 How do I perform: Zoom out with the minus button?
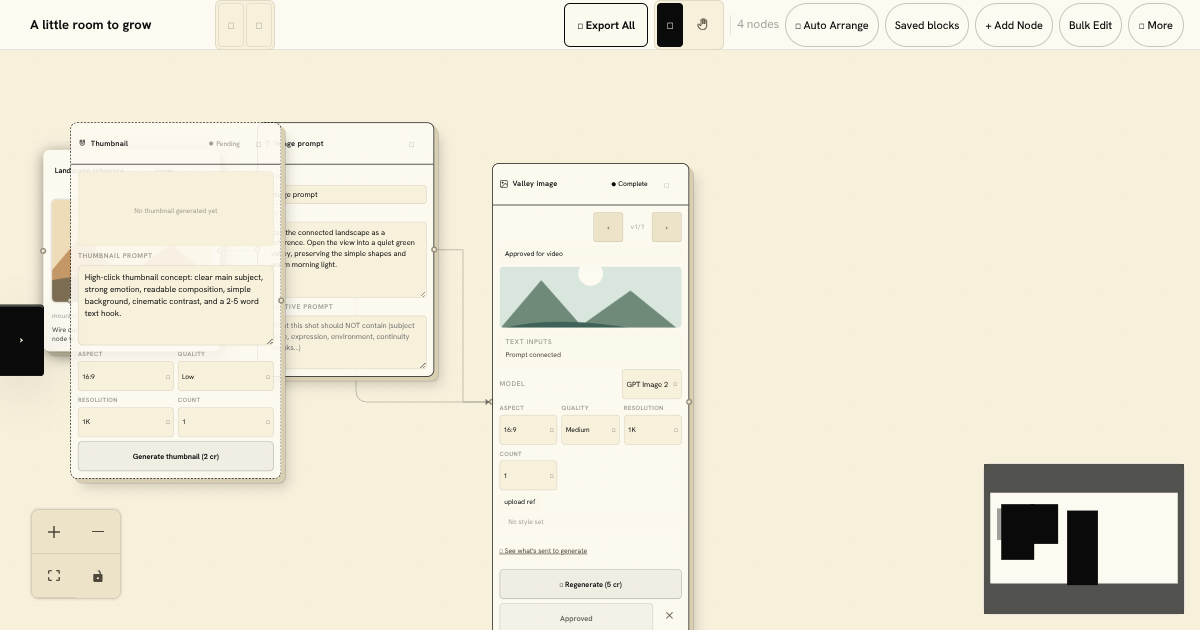(98, 532)
